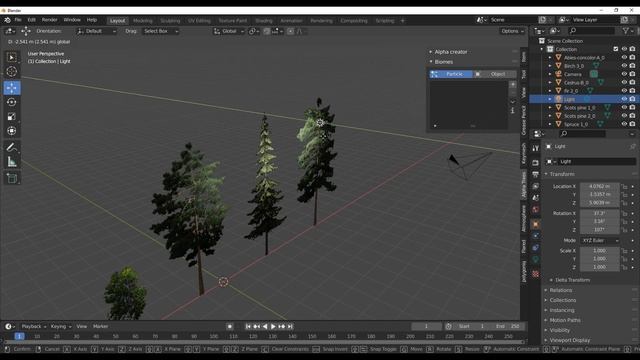
Task: Click the End frame 250 field
Action: pyautogui.click(x=508, y=327)
